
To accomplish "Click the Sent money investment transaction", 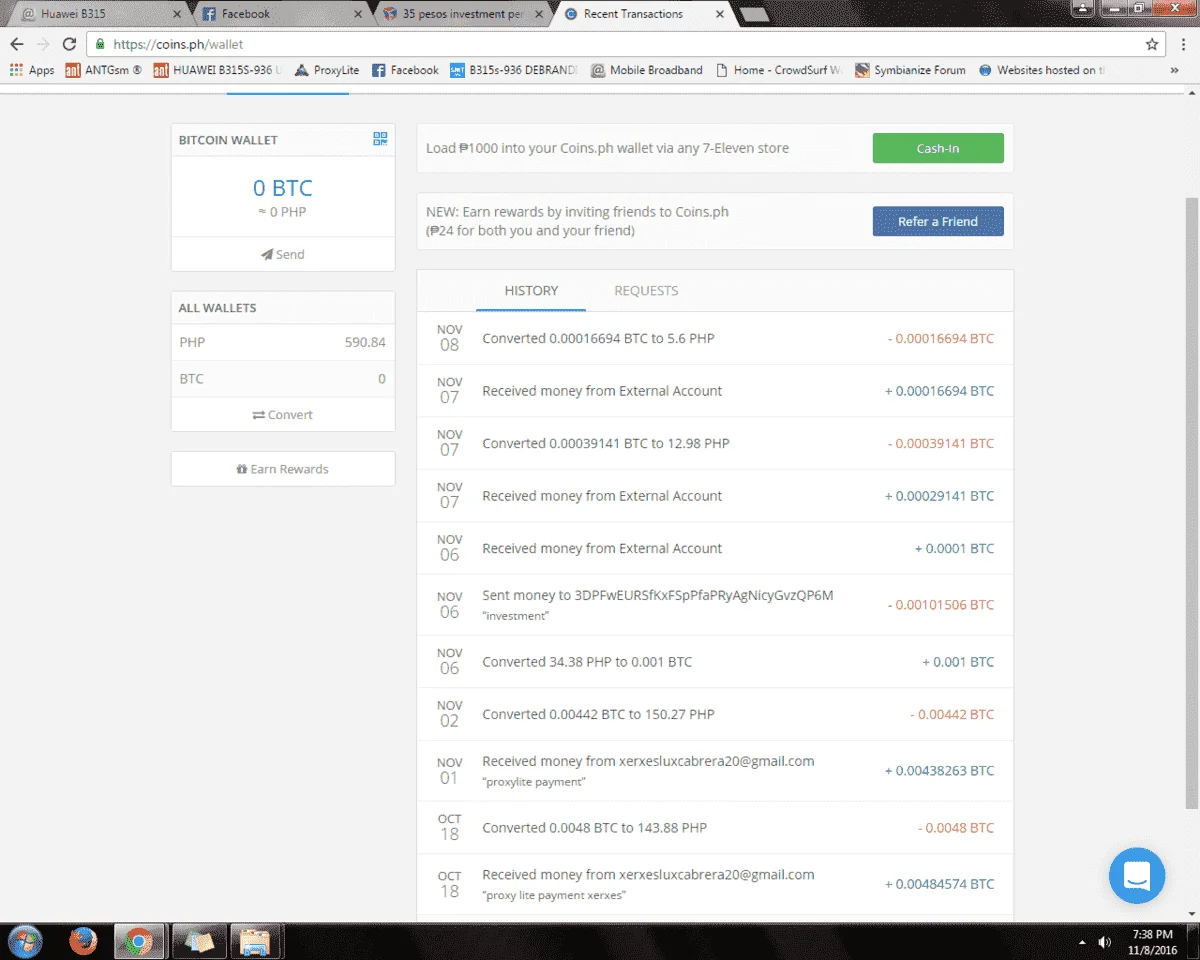I will coord(715,605).
